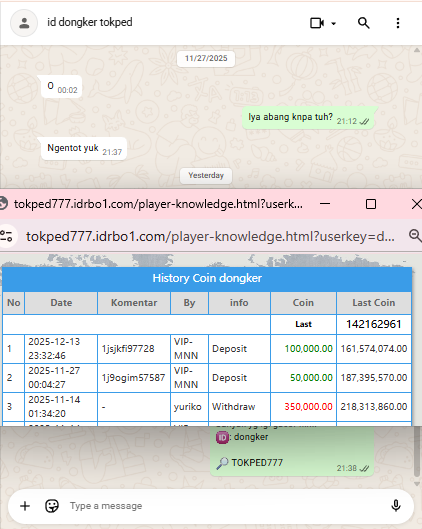The image size is (422, 529).
Task: Click TOKPED777 text in sent message
Action: tap(257, 463)
